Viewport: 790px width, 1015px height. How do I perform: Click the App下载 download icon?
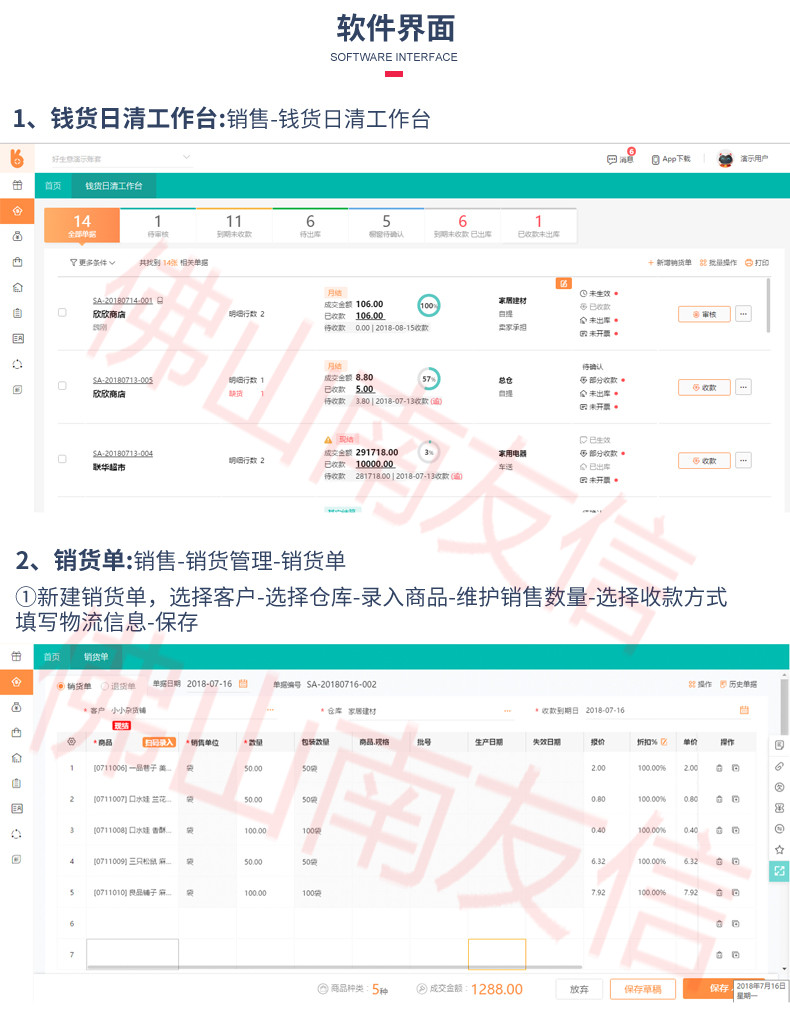655,159
